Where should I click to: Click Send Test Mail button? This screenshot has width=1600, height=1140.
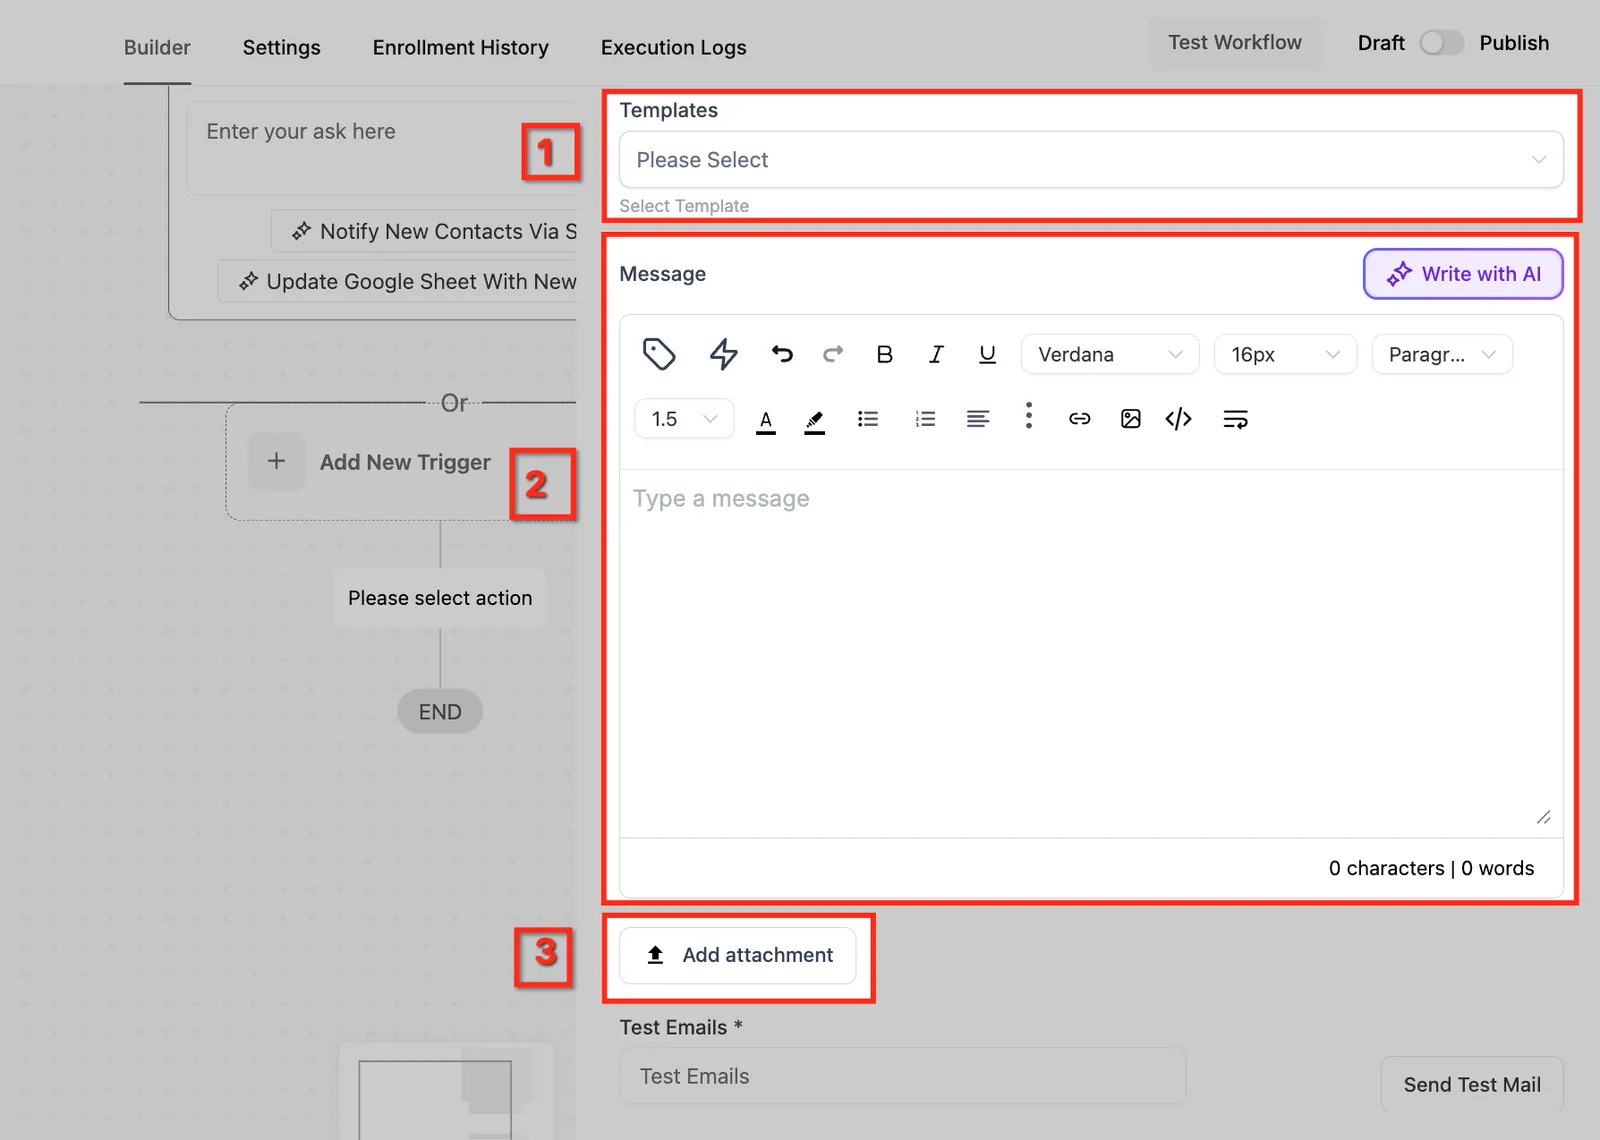click(1472, 1085)
